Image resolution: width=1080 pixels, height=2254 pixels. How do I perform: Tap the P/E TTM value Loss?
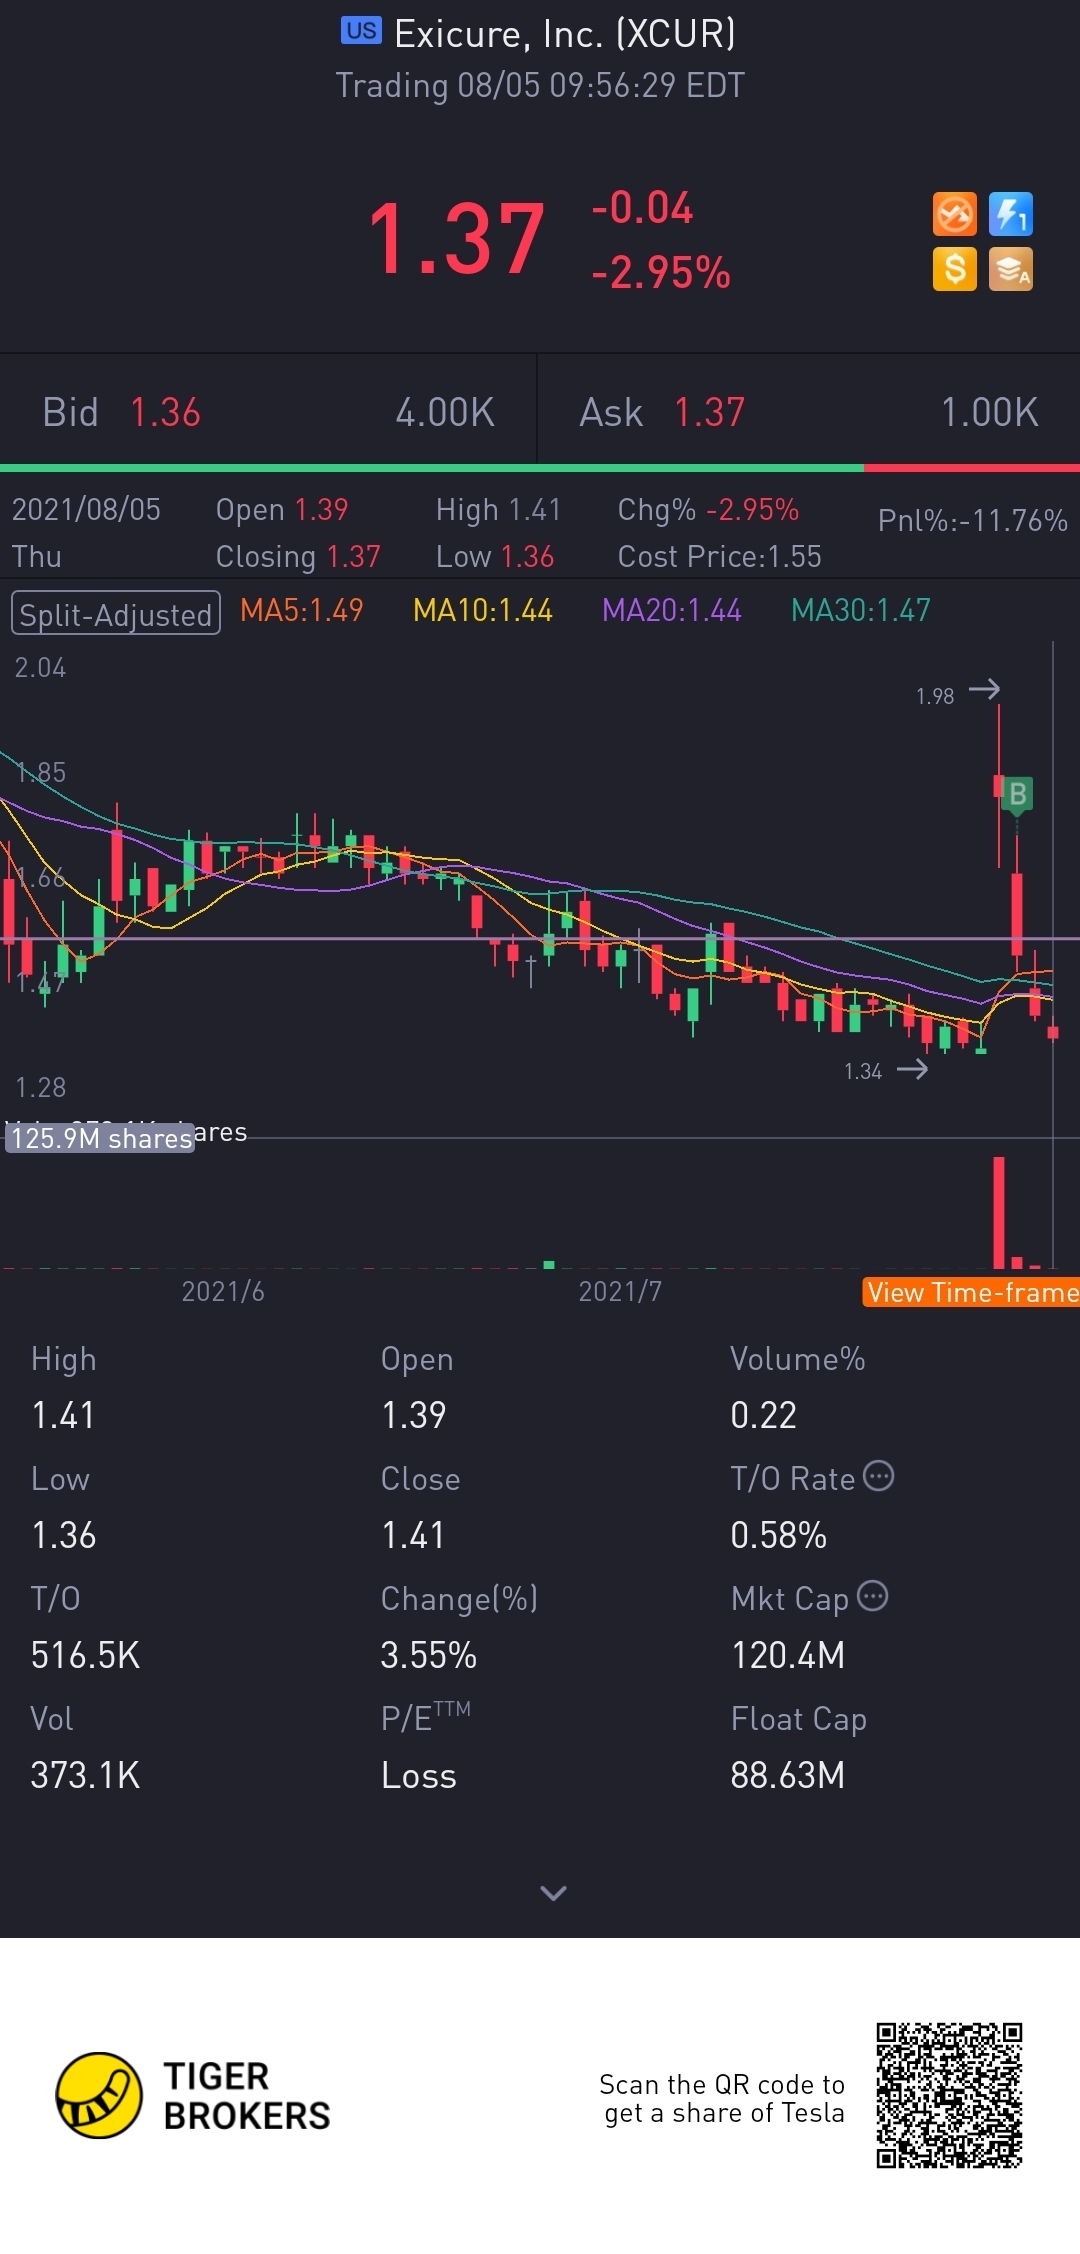point(418,1775)
